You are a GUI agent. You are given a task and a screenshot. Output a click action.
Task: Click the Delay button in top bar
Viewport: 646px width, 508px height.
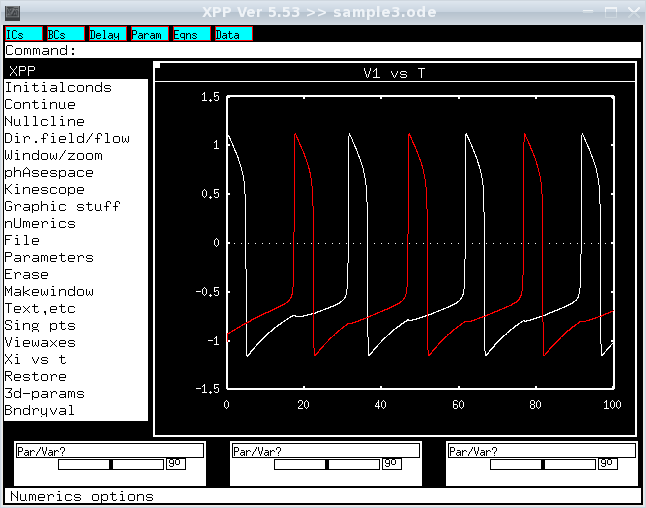pos(108,34)
